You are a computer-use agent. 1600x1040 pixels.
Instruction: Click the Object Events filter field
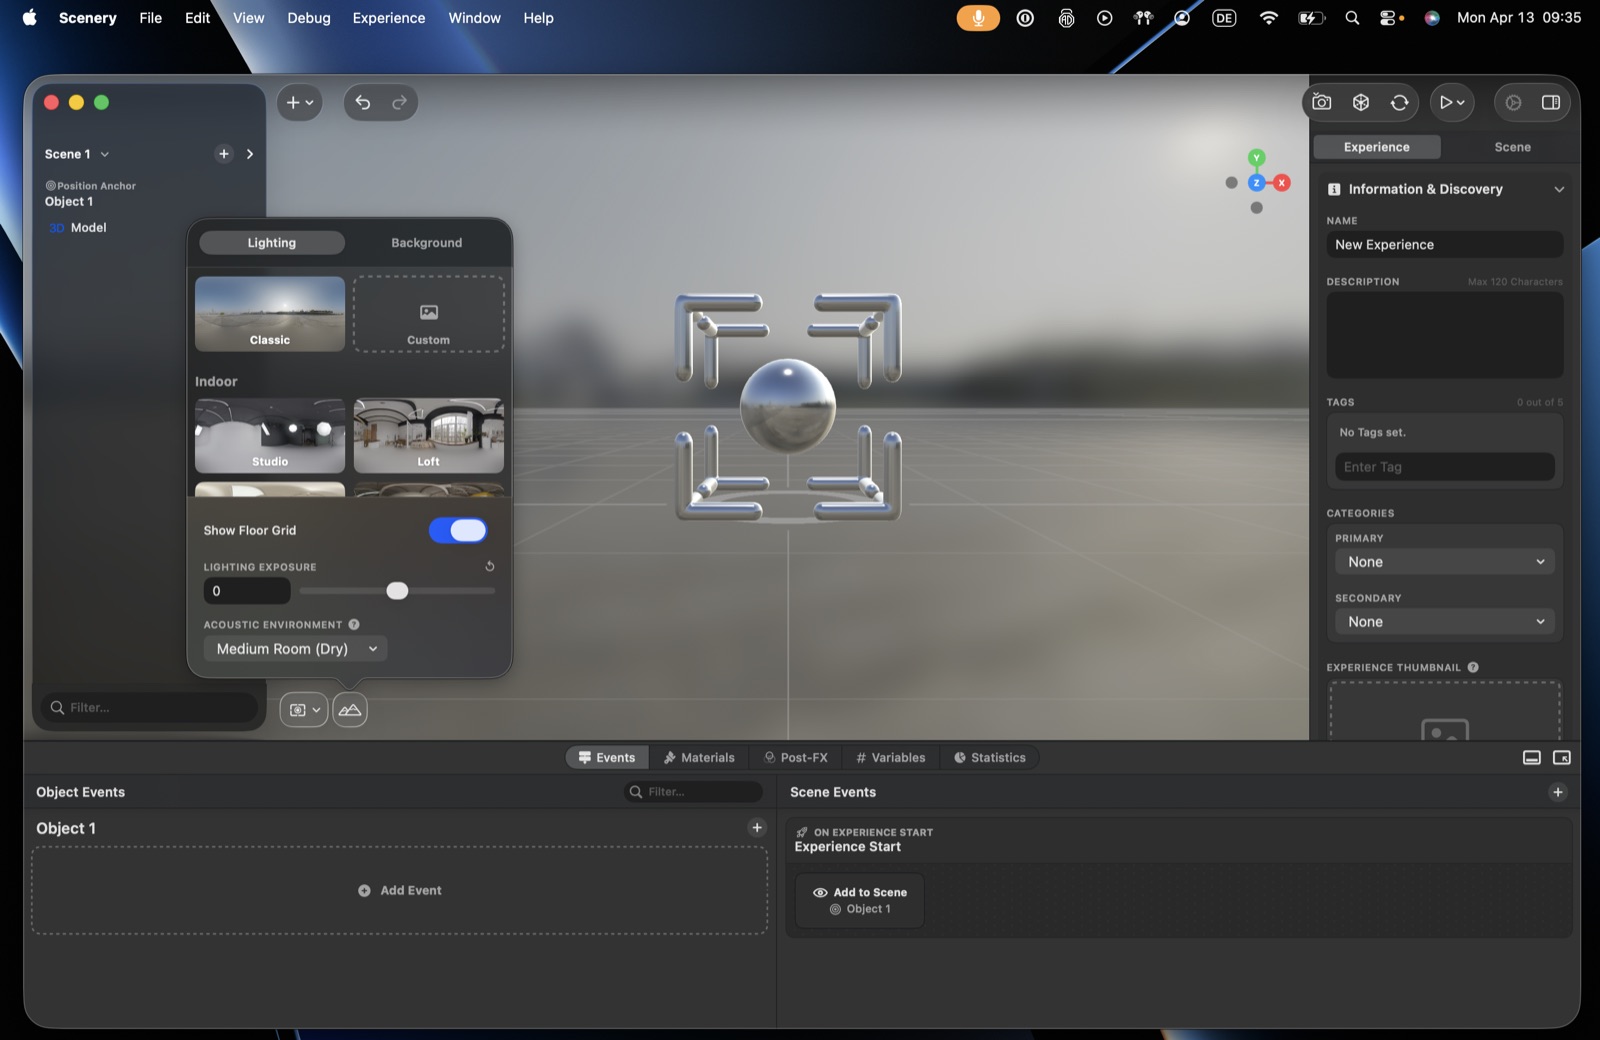(693, 792)
